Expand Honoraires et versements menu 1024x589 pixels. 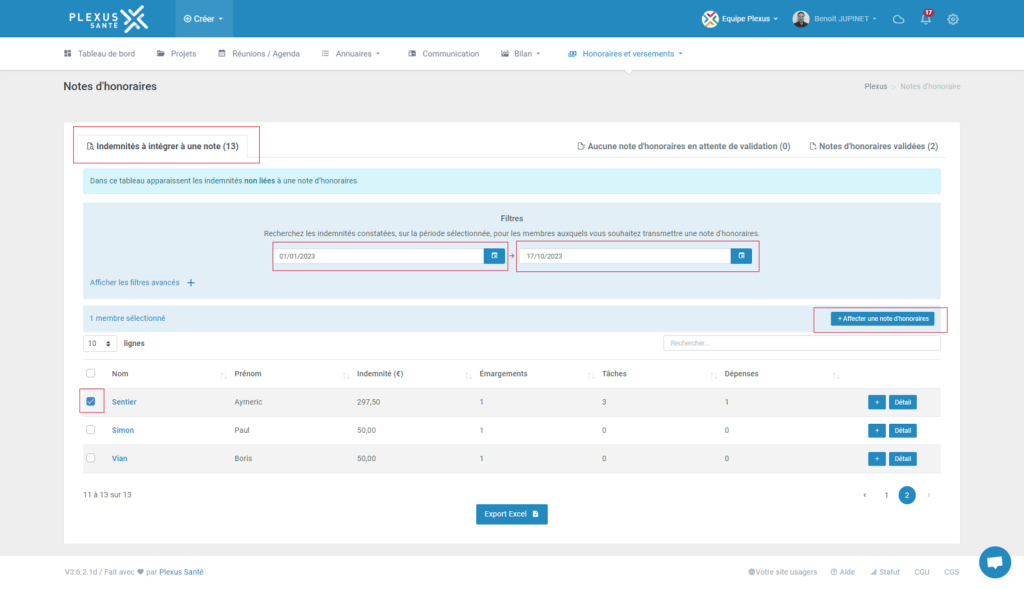coord(626,54)
